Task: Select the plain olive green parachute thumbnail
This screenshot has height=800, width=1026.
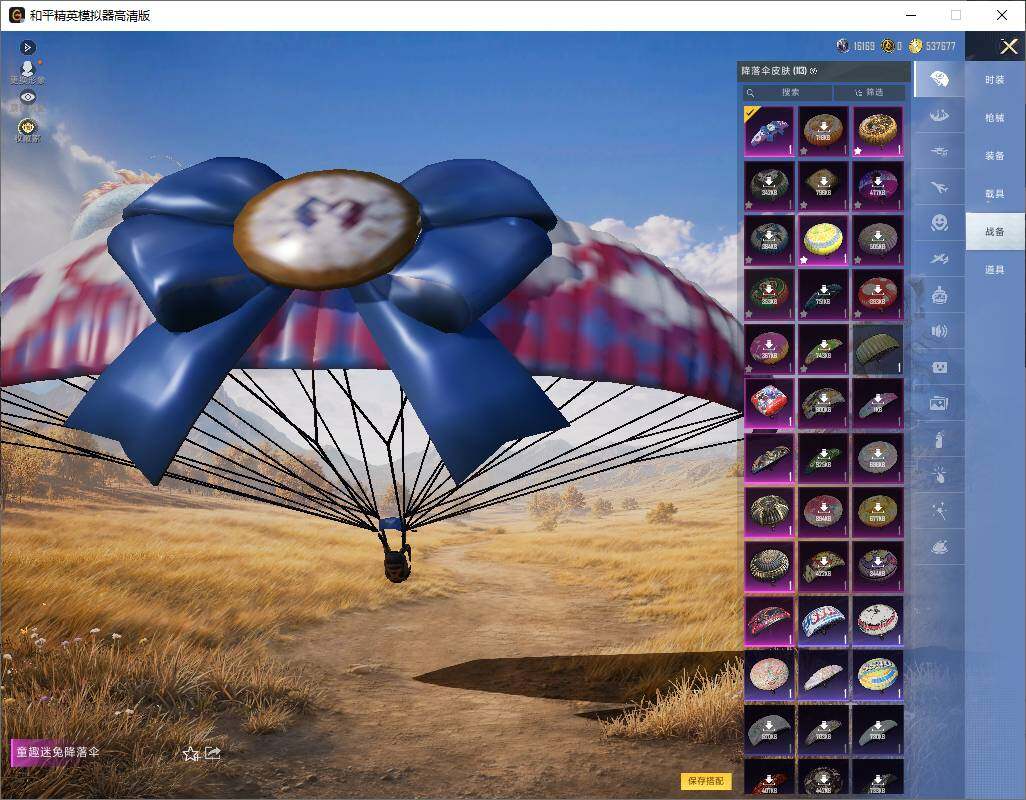Action: [x=877, y=349]
